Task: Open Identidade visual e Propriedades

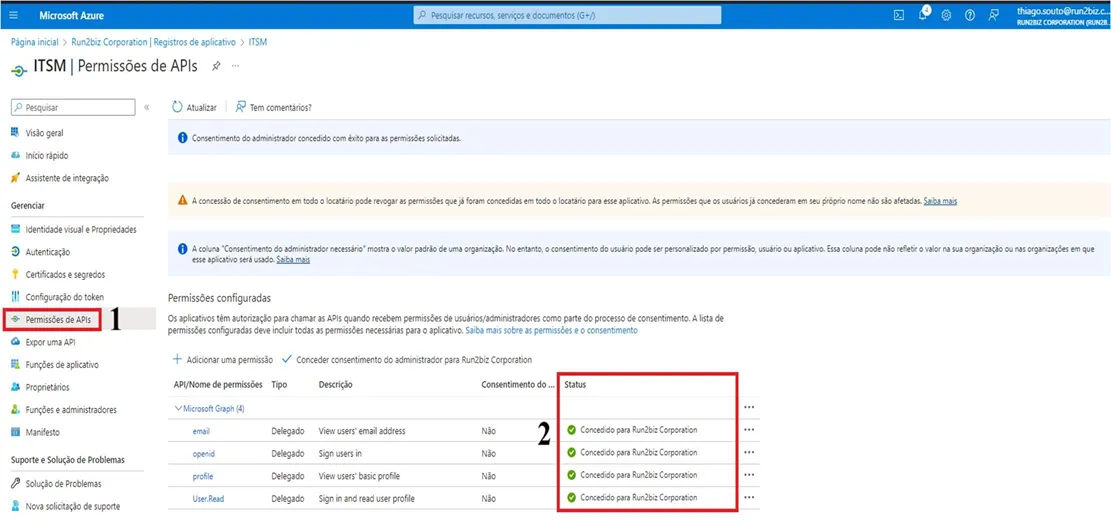Action: 81,230
